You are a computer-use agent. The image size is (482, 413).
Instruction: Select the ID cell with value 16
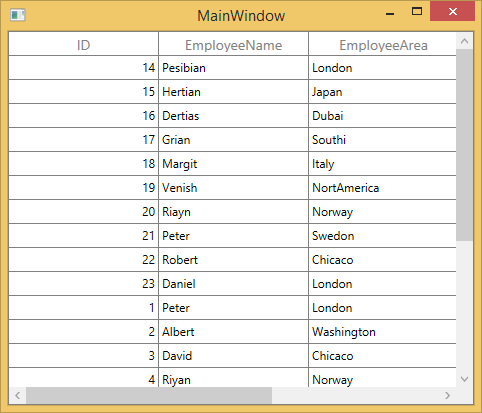84,116
